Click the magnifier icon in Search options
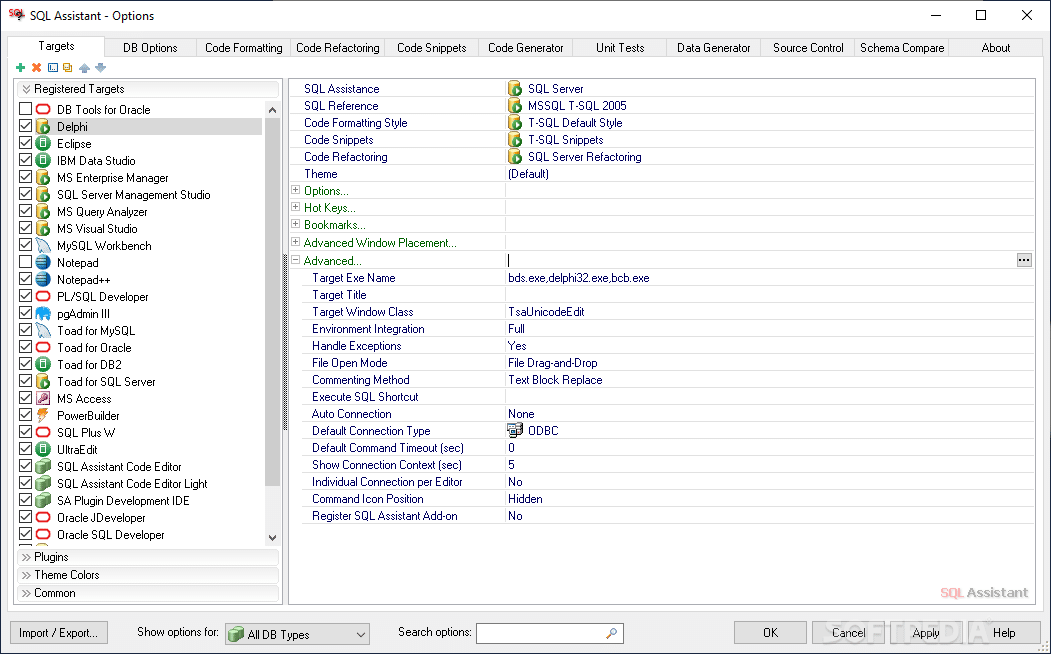1051x658 pixels. 611,633
